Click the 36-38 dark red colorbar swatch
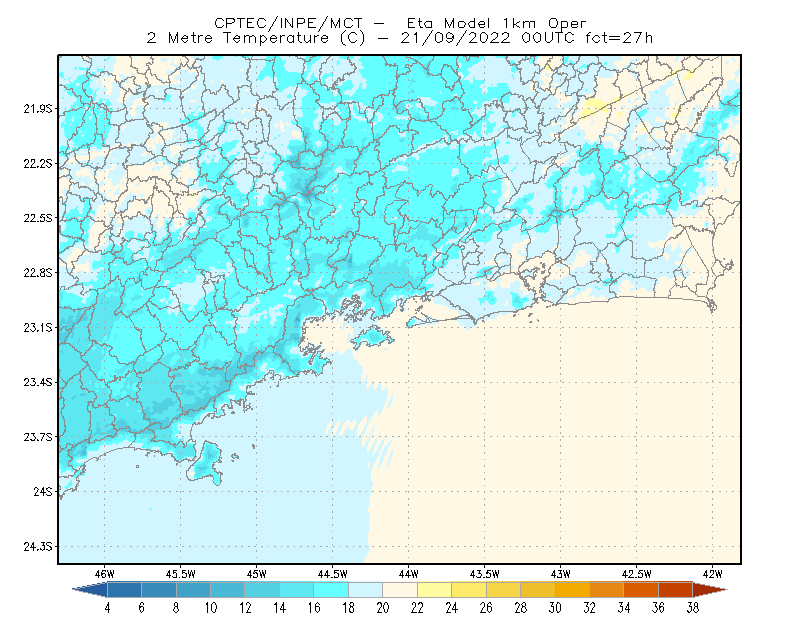Viewport: 800px width, 618px height. click(676, 590)
